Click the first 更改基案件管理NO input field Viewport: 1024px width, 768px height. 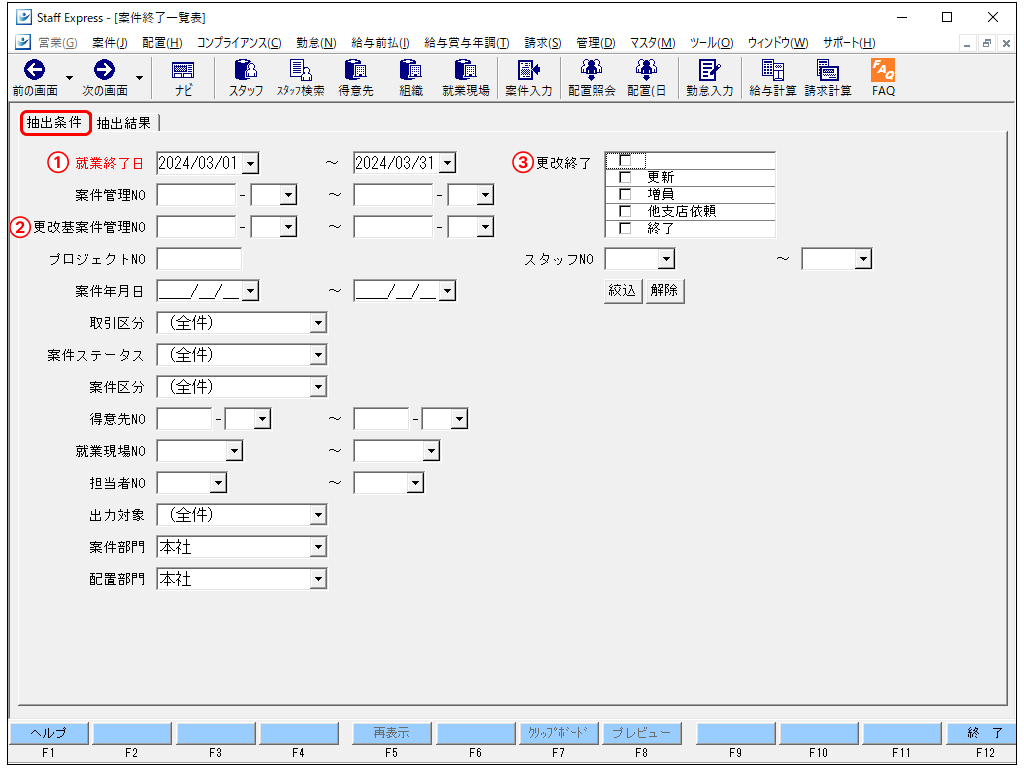point(196,227)
